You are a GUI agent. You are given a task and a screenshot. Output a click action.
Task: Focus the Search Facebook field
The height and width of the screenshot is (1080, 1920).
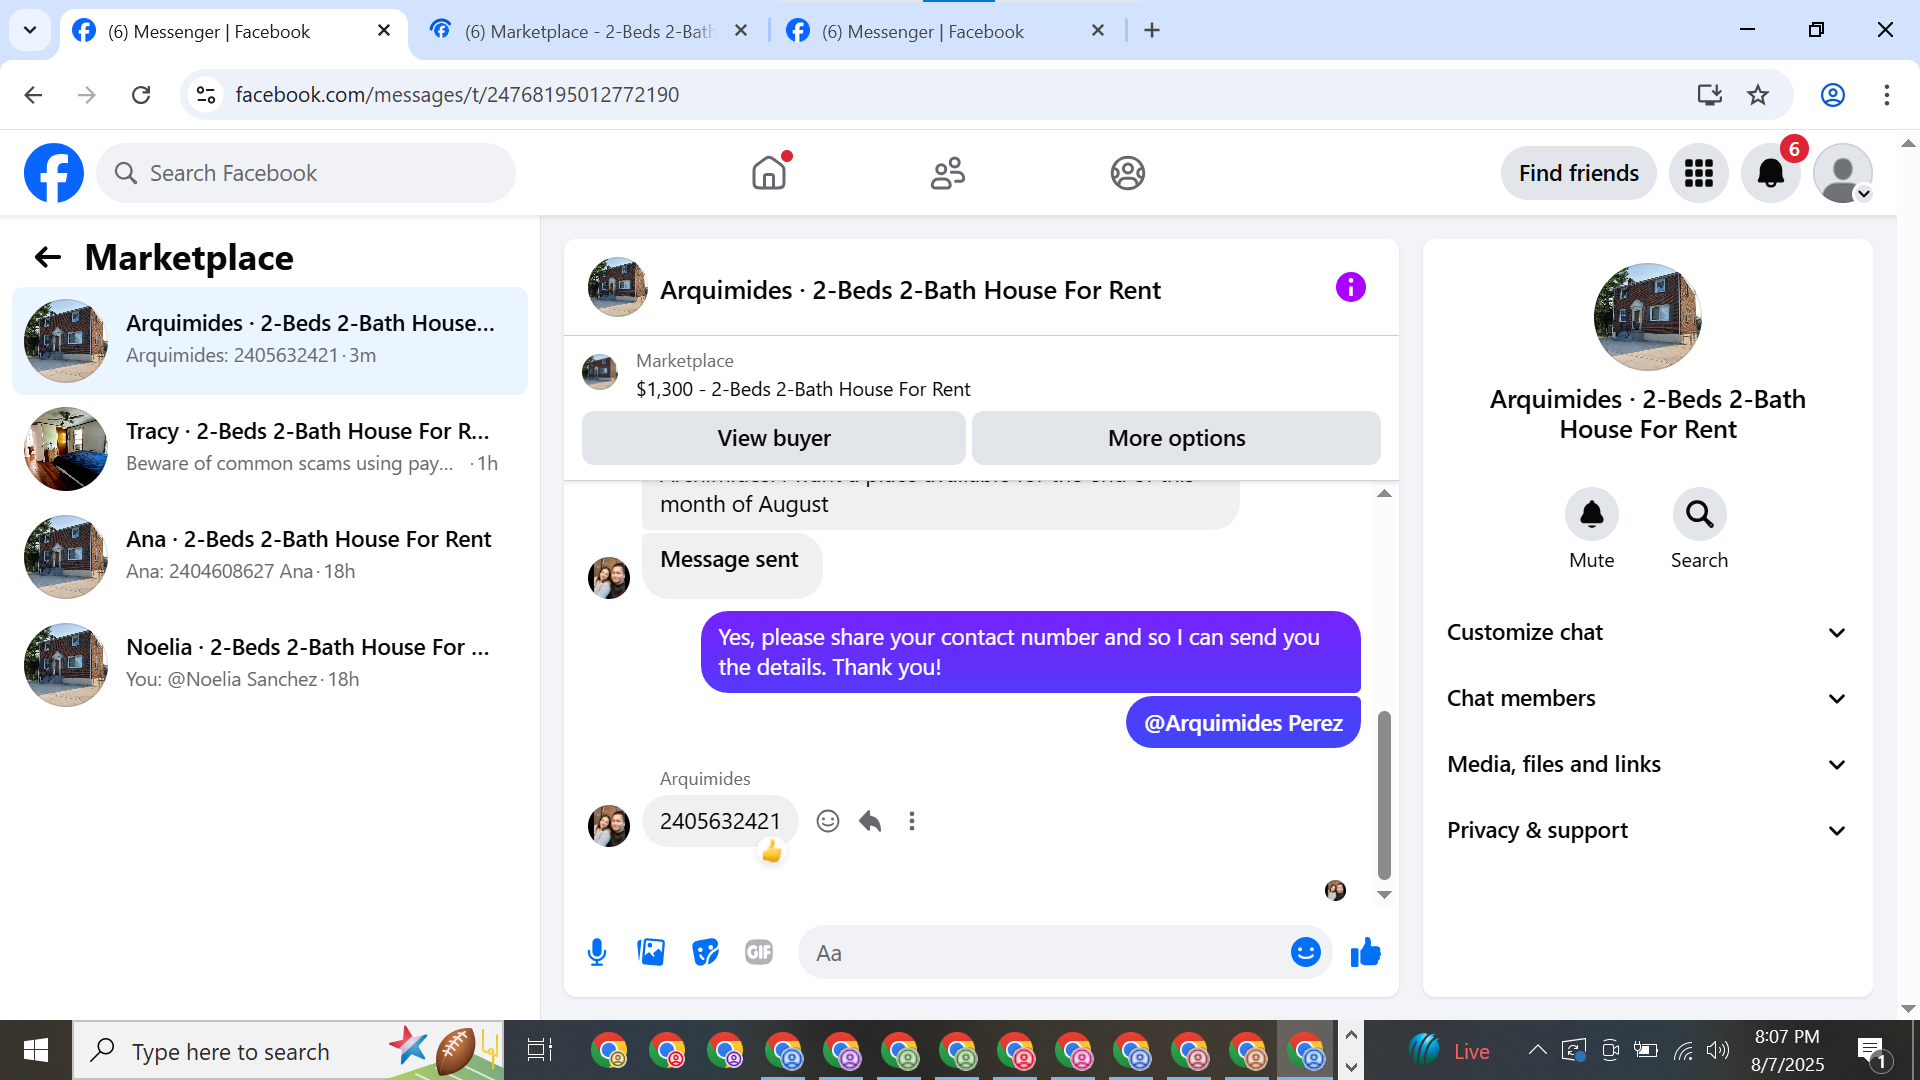[306, 173]
